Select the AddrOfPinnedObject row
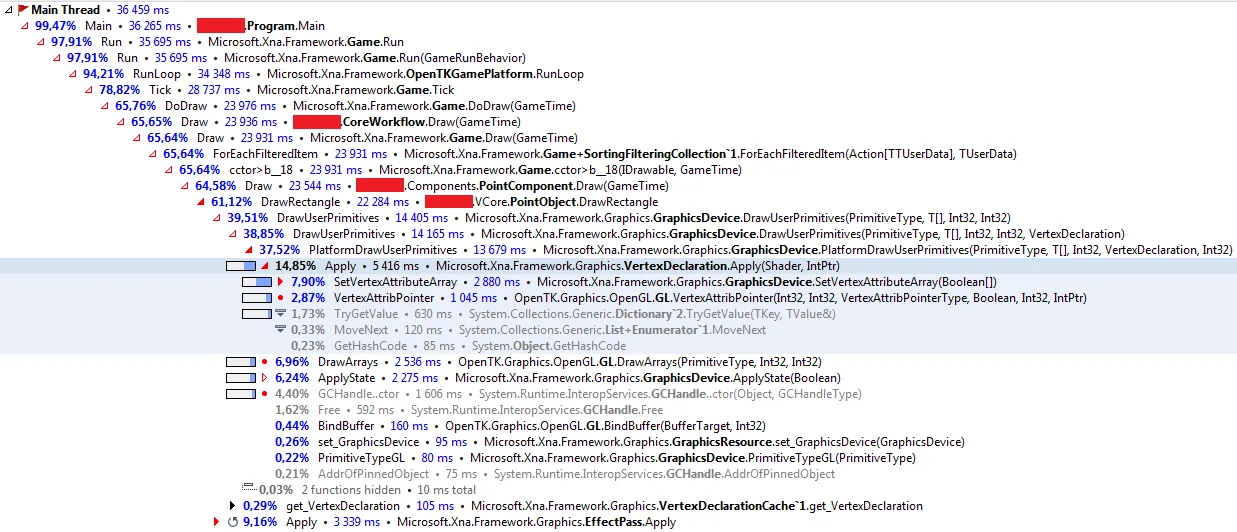Viewport: 1237px width, 532px height. point(618,474)
